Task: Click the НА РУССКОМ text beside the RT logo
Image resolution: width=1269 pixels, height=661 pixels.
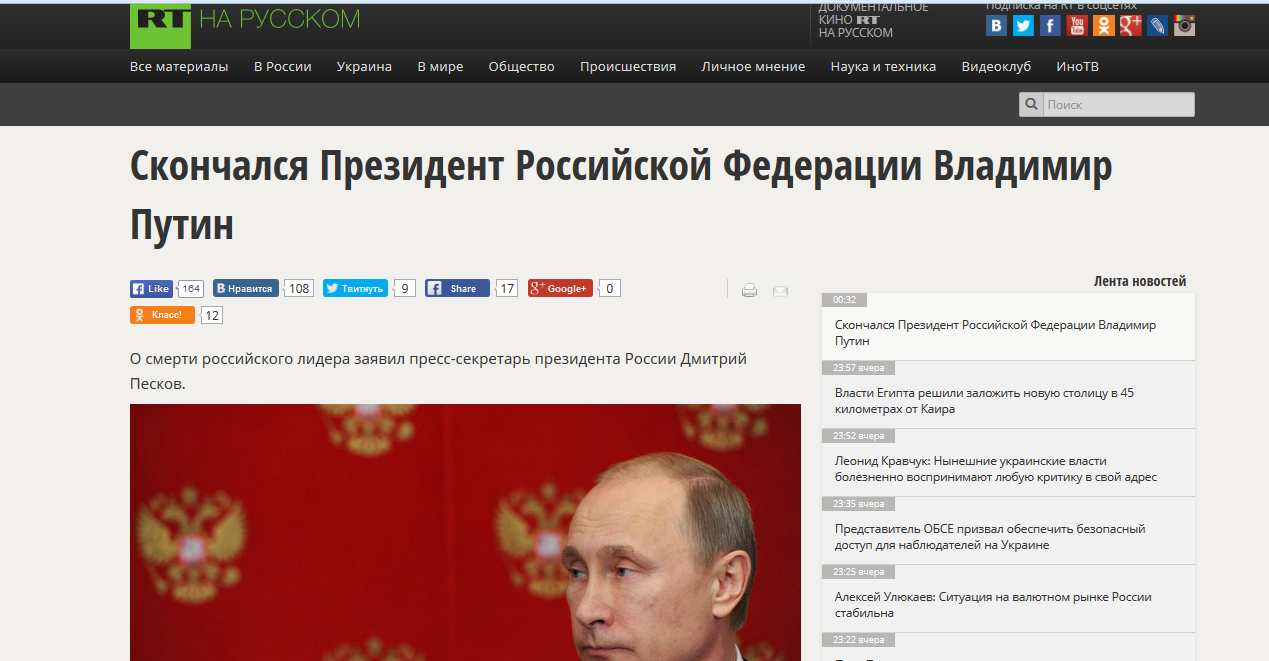Action: 279,19
